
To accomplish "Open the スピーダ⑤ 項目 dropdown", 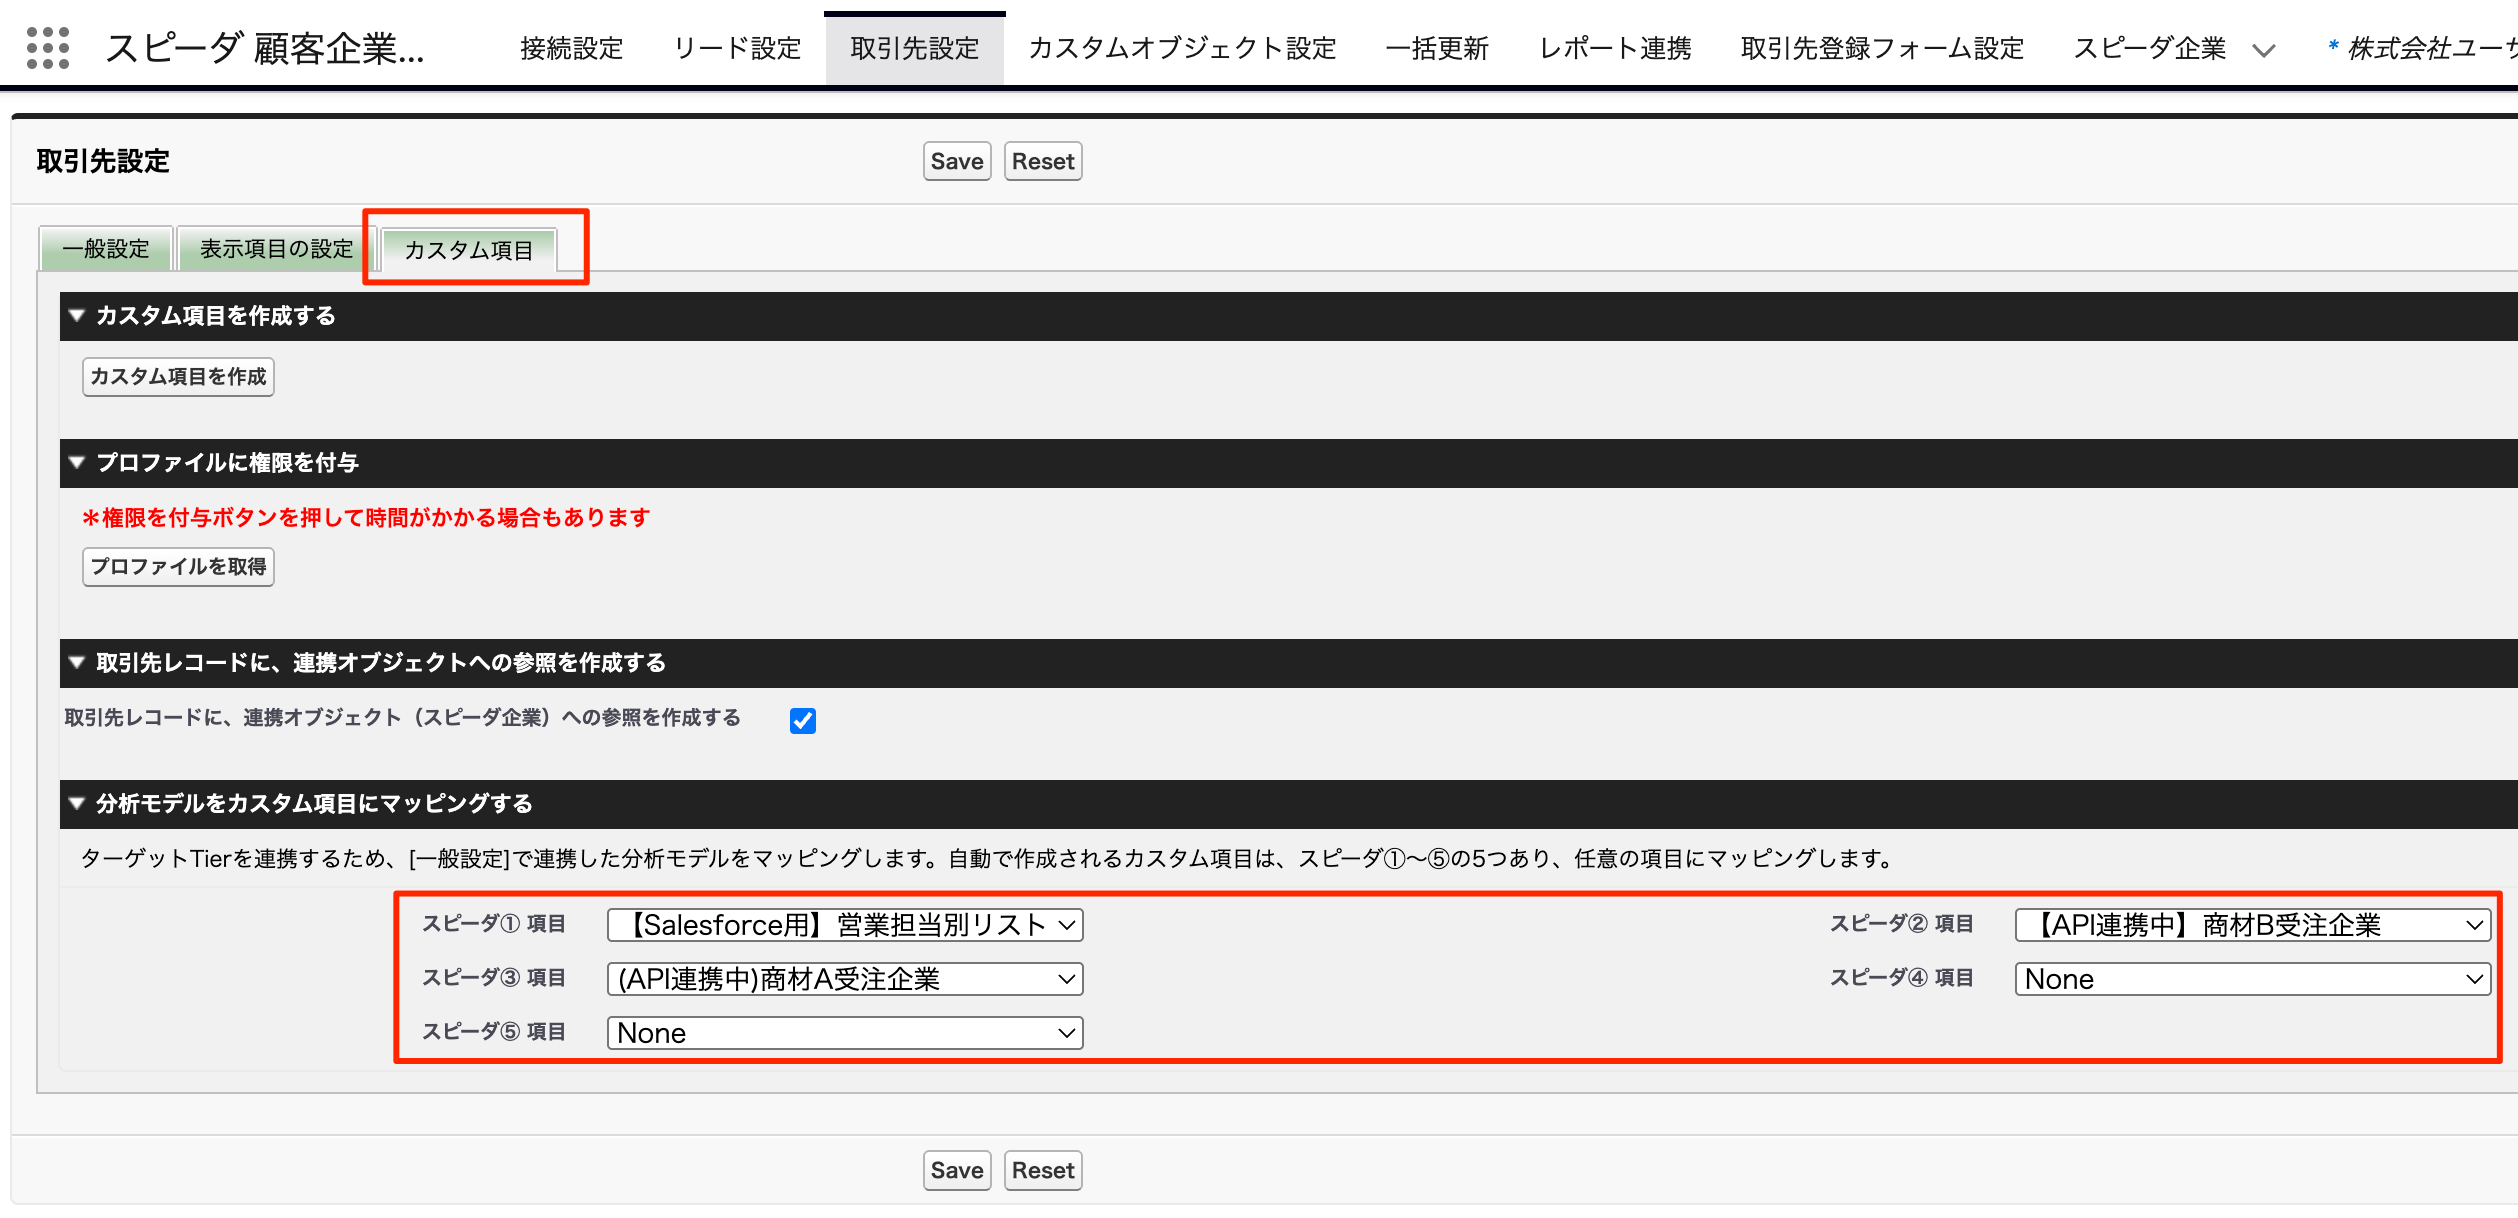I will pyautogui.click(x=845, y=1033).
